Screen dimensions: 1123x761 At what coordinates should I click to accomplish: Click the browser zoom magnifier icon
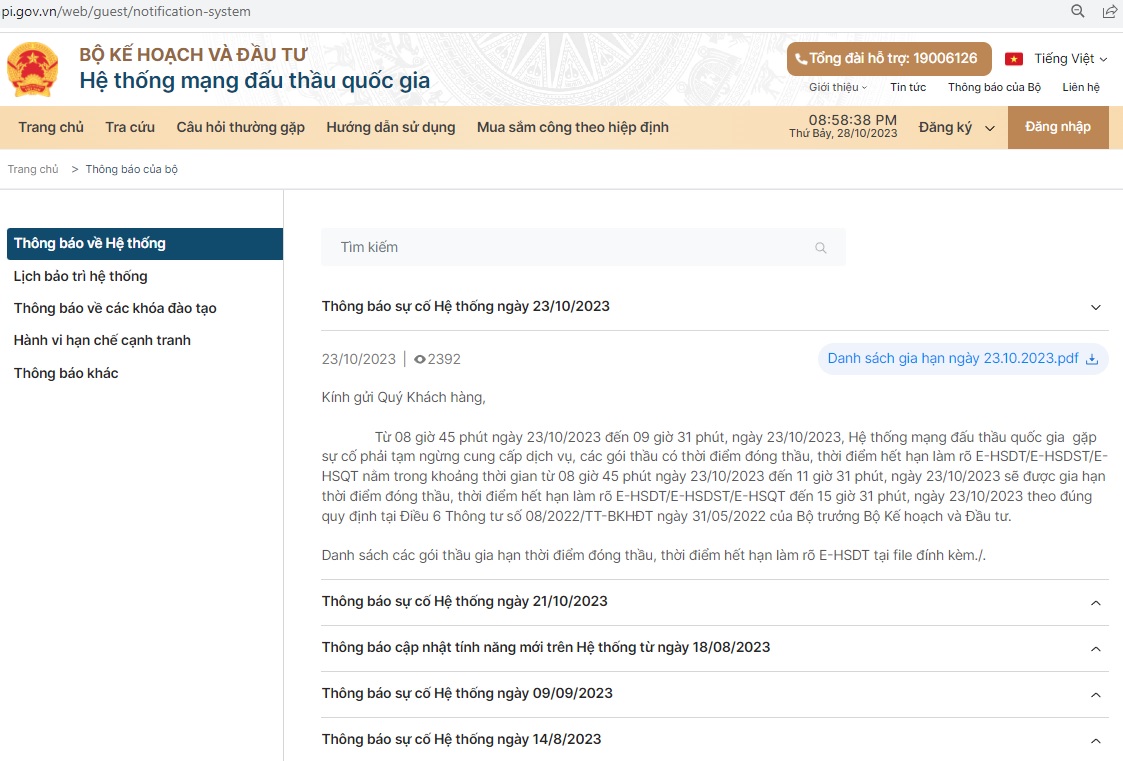tap(1078, 12)
